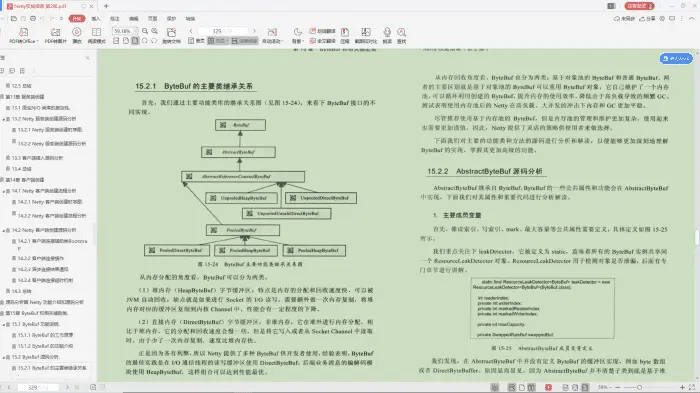Go to the previous page arrow in toolbar

pos(191,31)
